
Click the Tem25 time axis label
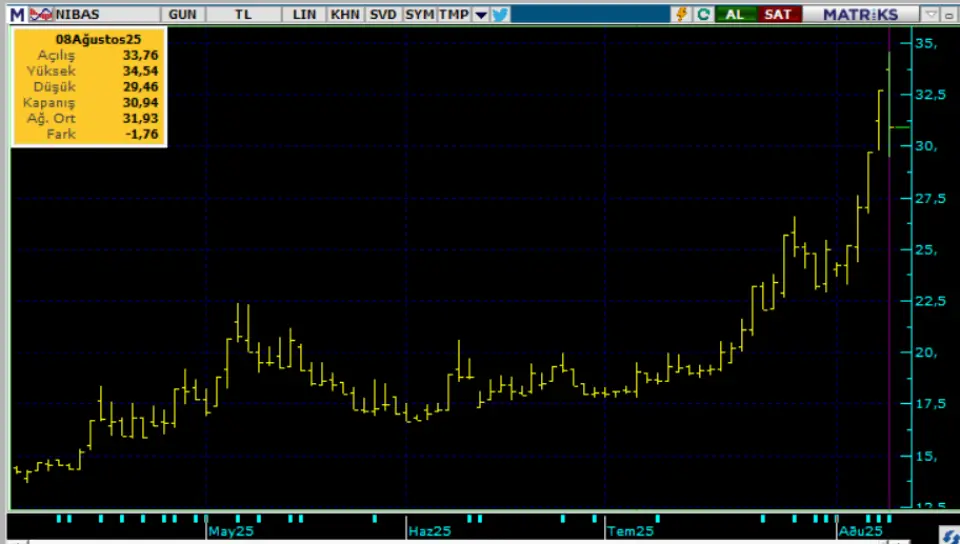630,531
